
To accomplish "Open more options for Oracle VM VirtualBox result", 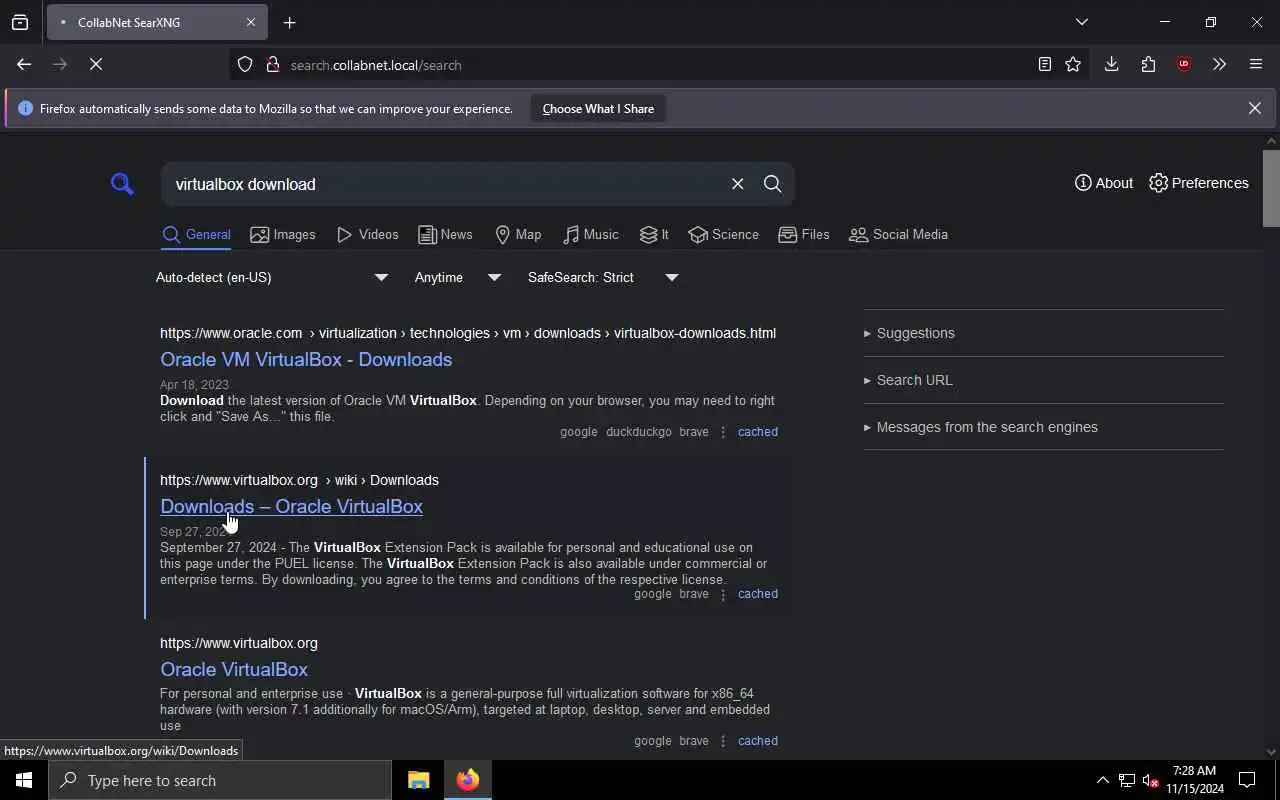I will [723, 432].
